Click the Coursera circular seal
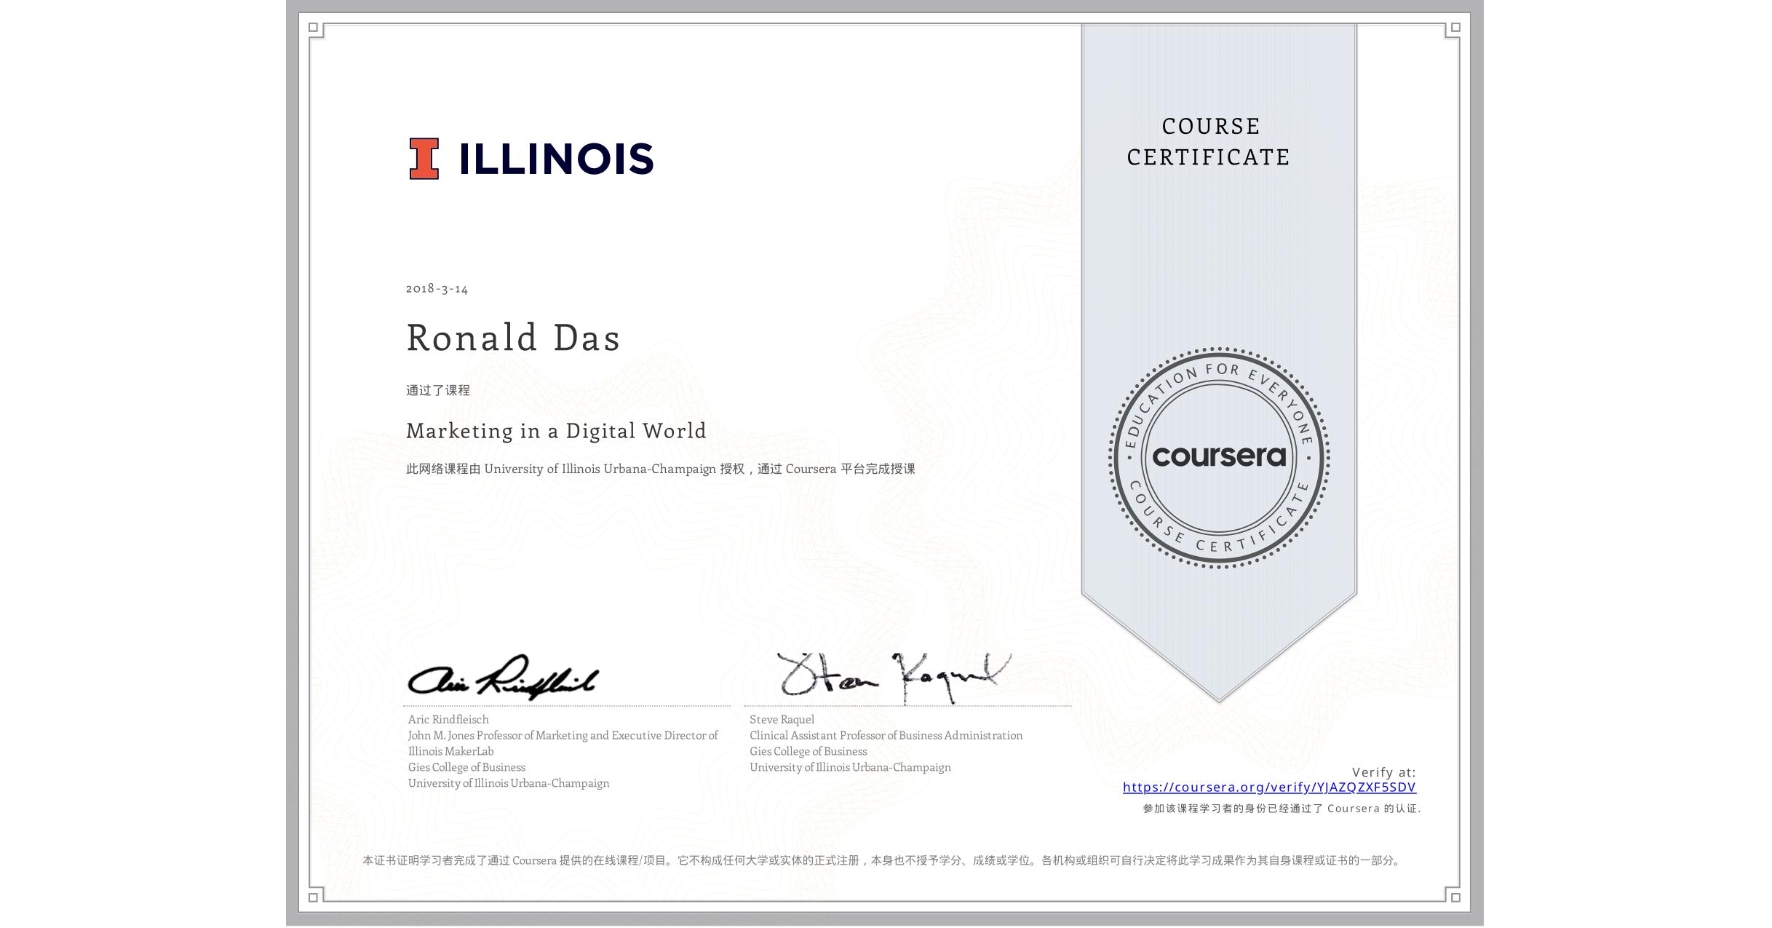Viewport: 1772px width, 928px height. tap(1218, 458)
